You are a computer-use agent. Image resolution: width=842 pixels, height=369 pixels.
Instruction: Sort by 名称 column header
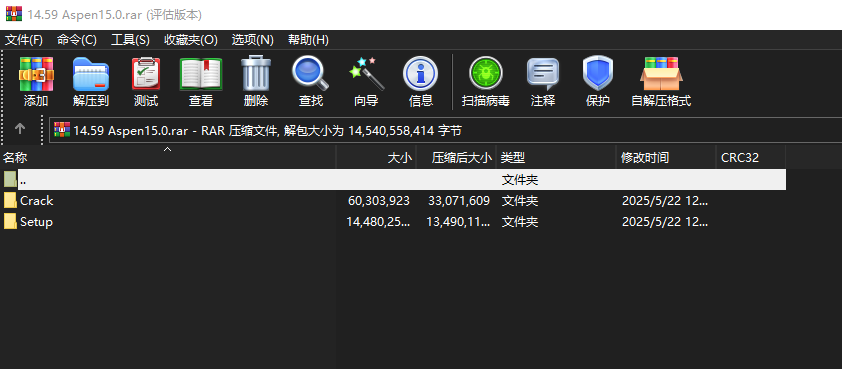168,157
